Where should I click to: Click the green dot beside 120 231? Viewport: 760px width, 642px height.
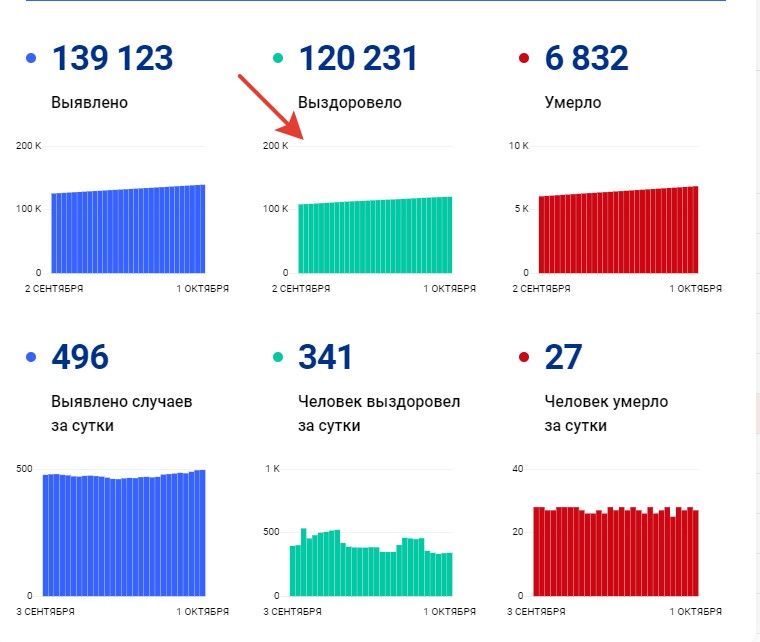pos(279,60)
